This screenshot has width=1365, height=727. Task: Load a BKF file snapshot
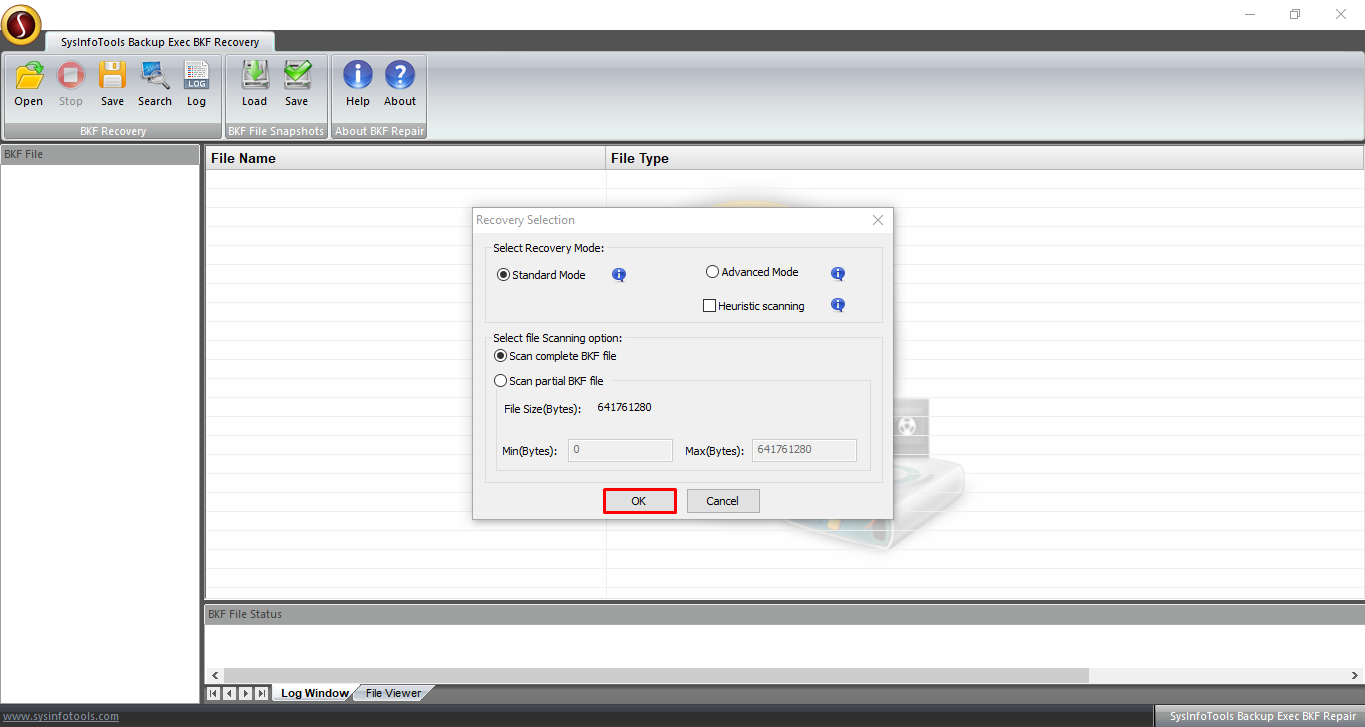pyautogui.click(x=255, y=77)
